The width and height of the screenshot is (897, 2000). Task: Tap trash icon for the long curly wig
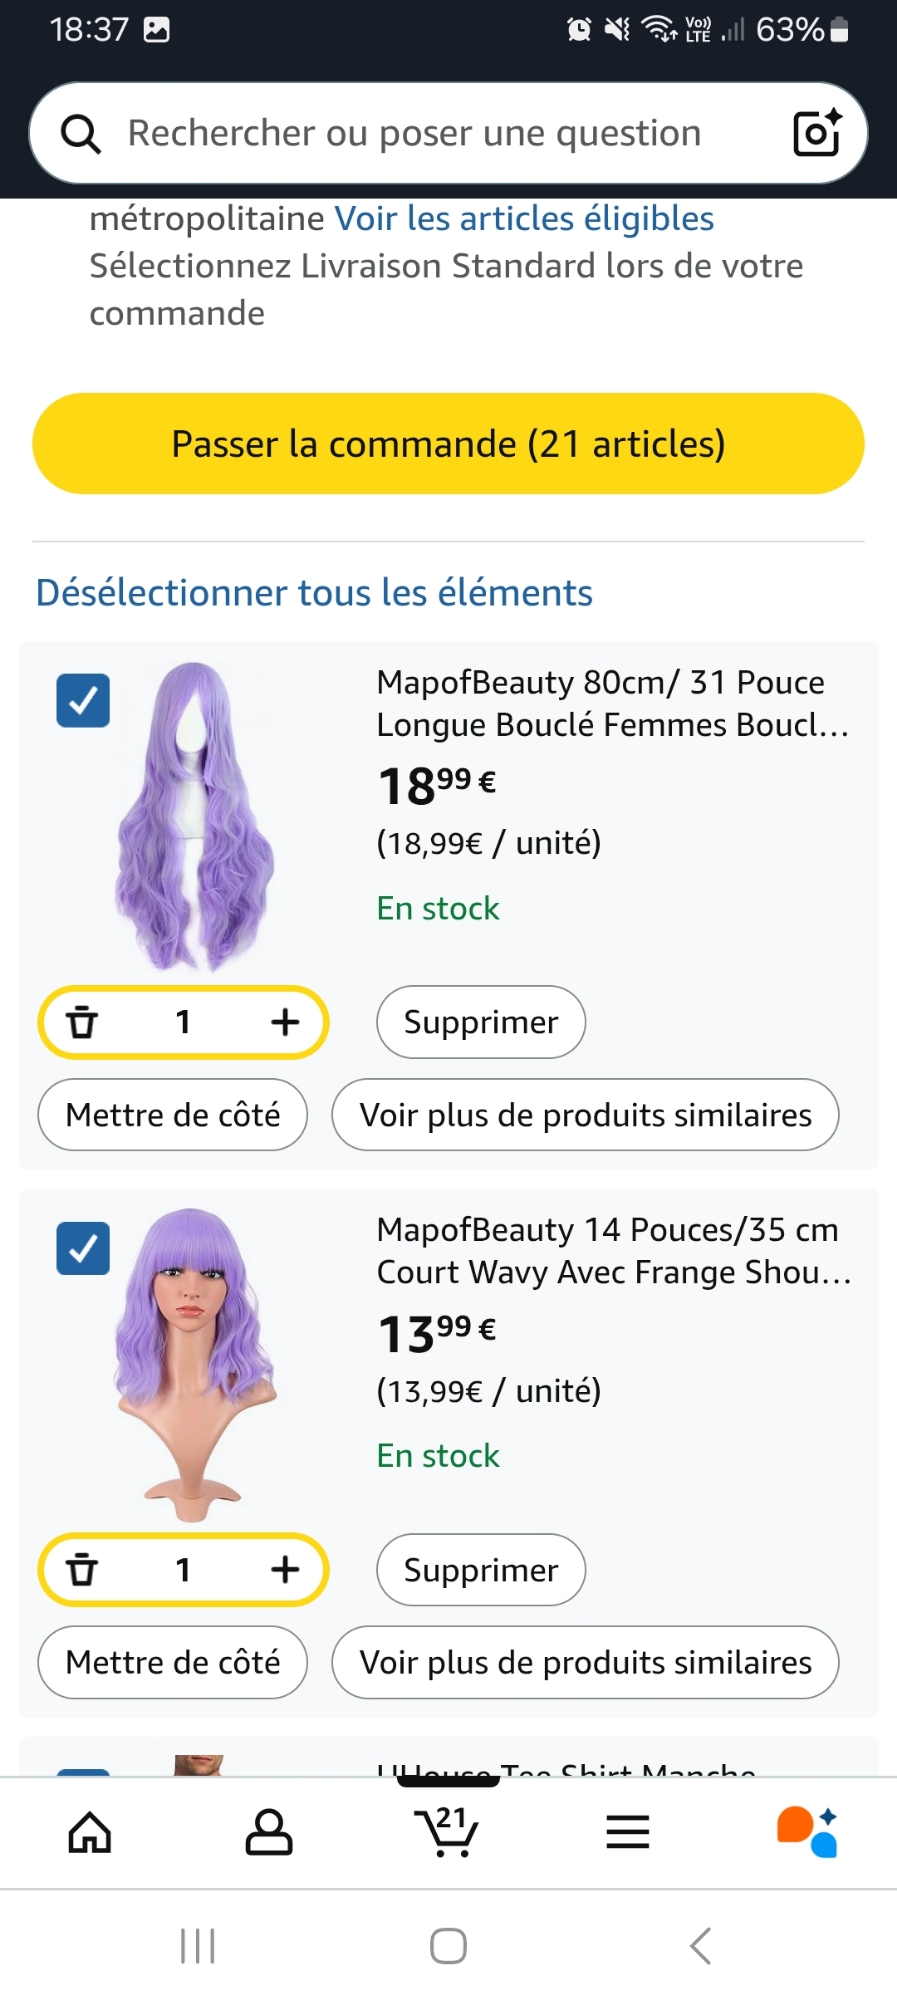[82, 1022]
